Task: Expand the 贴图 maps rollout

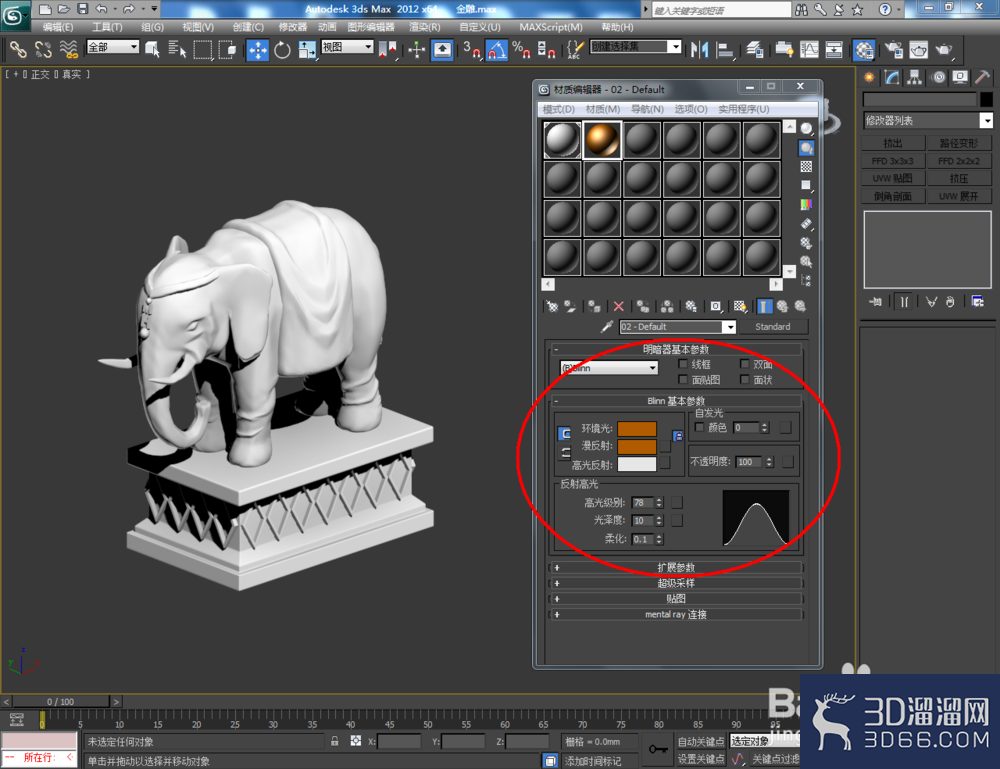Action: pos(676,599)
